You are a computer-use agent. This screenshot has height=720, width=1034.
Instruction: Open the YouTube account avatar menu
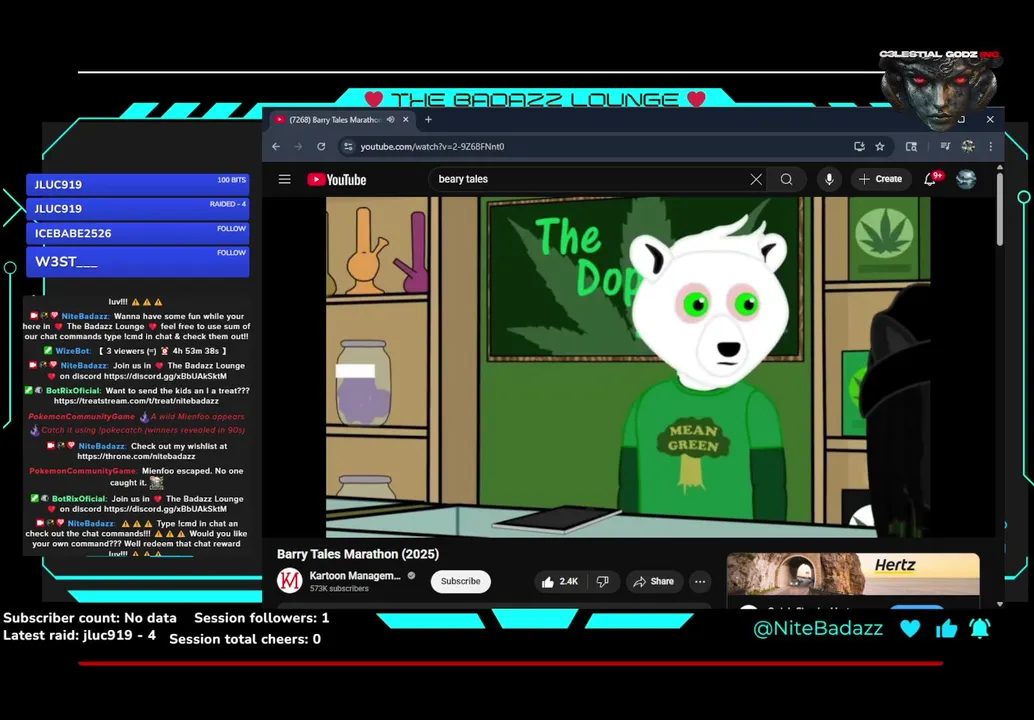pyautogui.click(x=966, y=179)
